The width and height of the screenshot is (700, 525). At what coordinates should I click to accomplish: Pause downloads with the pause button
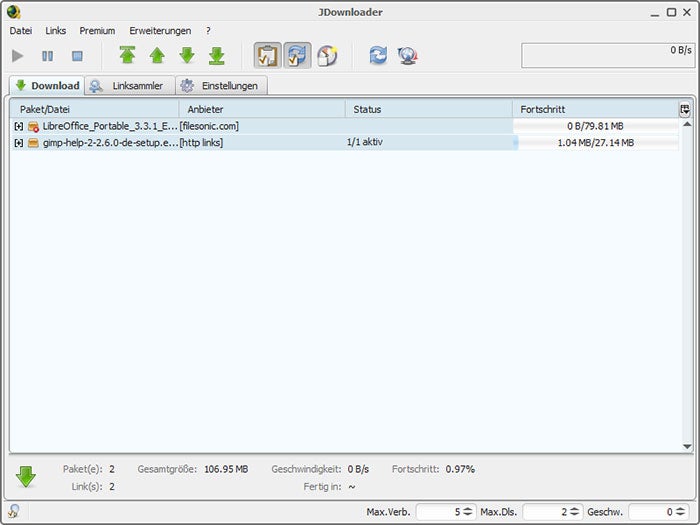pyautogui.click(x=47, y=56)
